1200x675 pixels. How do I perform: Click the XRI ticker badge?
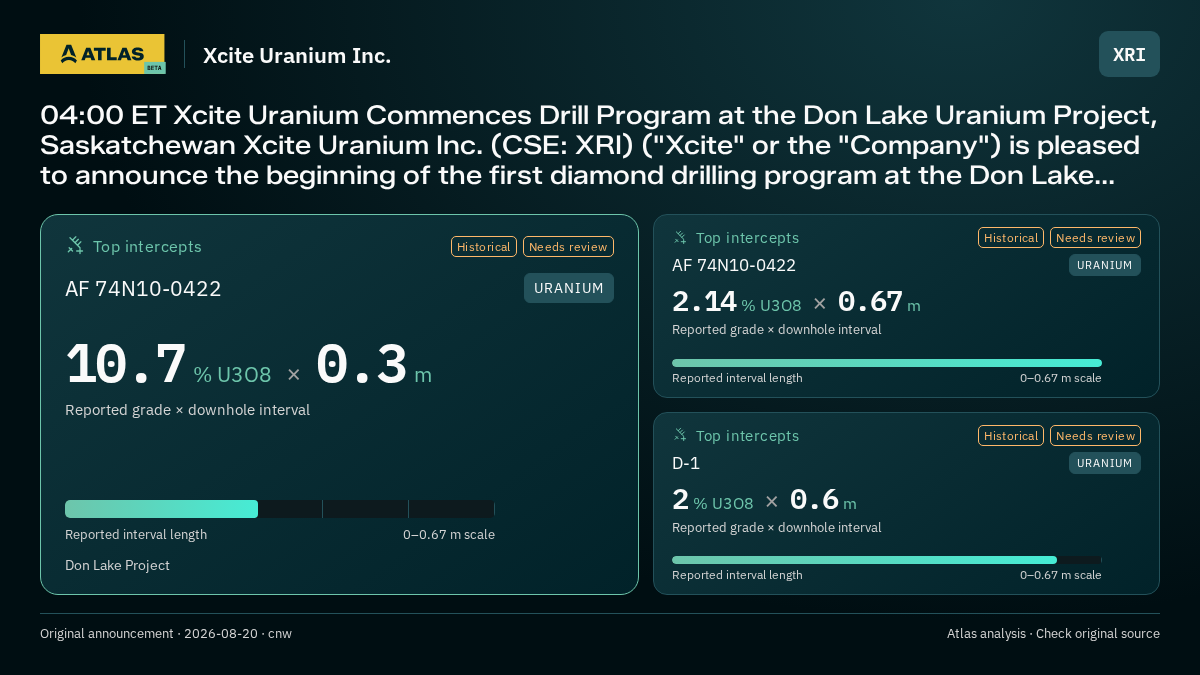[x=1129, y=54]
